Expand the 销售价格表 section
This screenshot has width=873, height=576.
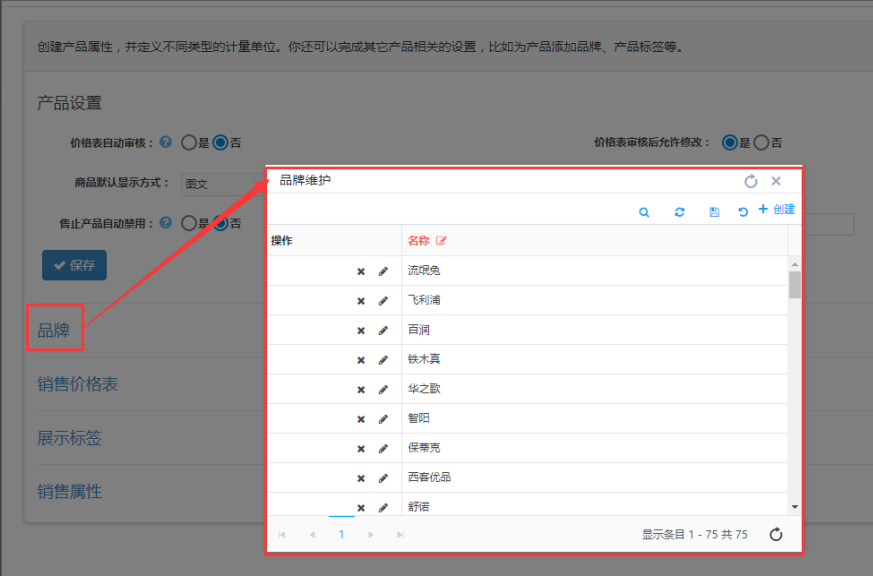(77, 385)
